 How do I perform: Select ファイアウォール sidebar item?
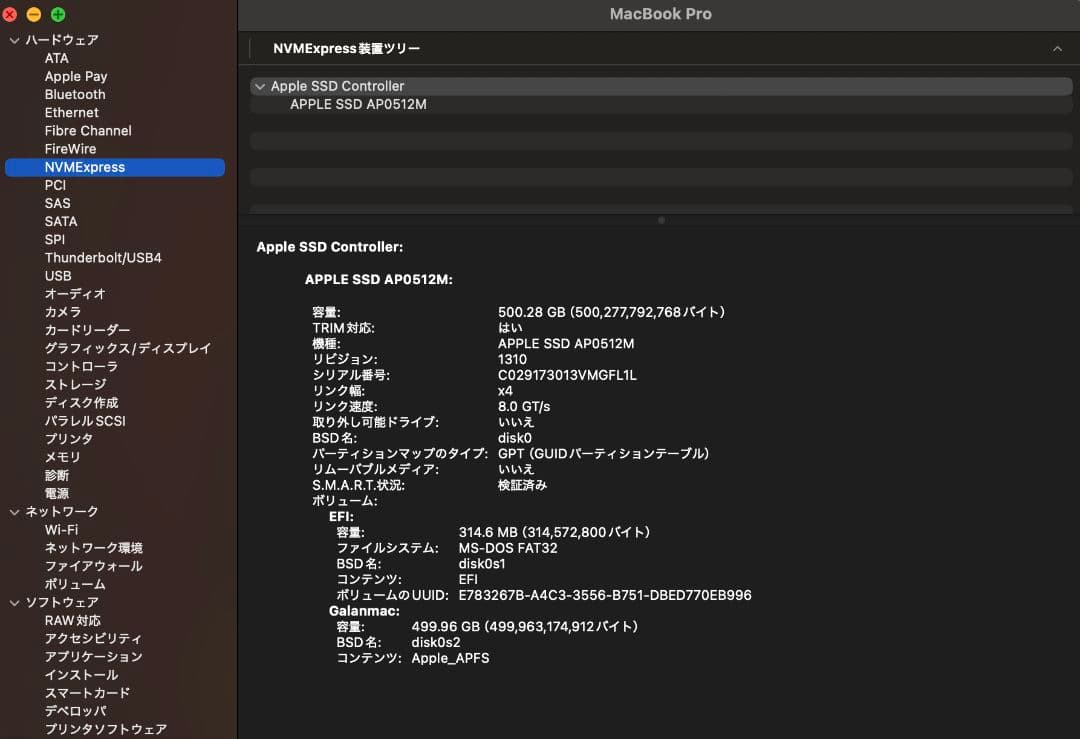click(94, 565)
